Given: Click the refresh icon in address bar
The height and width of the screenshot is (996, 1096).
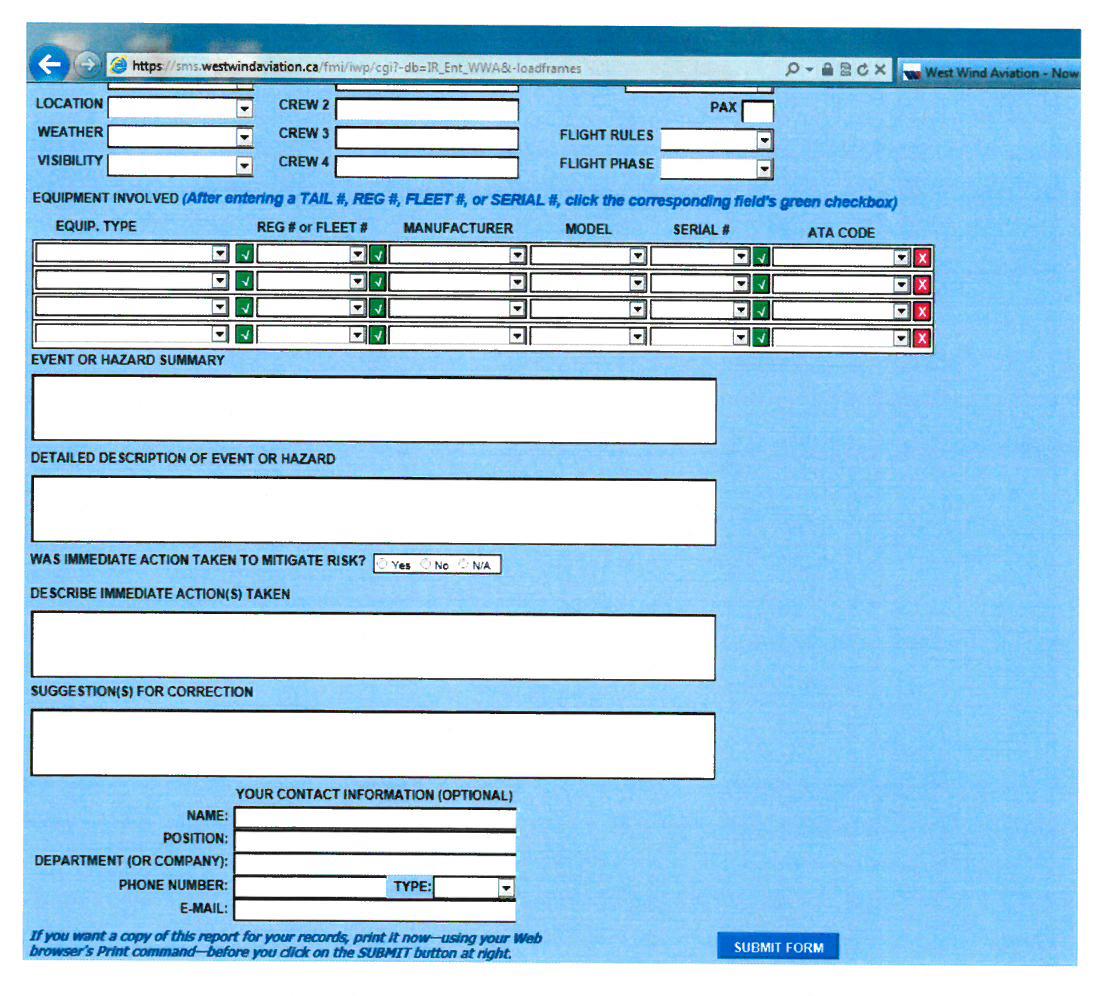Looking at the screenshot, I should (x=861, y=69).
